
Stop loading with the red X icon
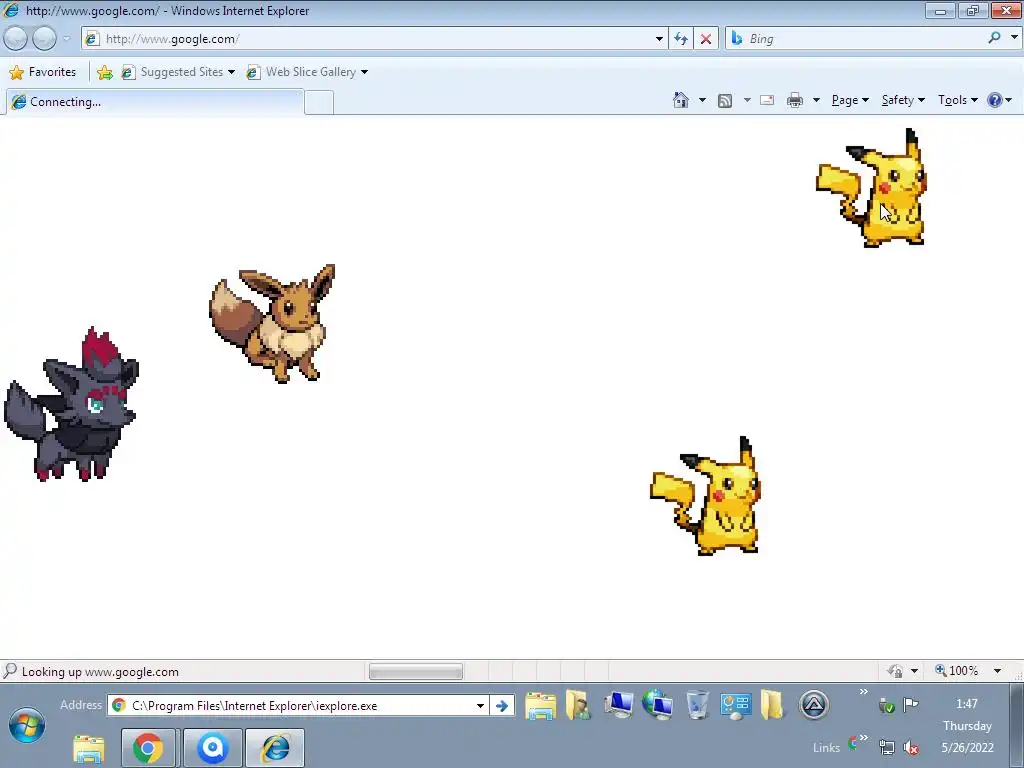click(x=706, y=39)
